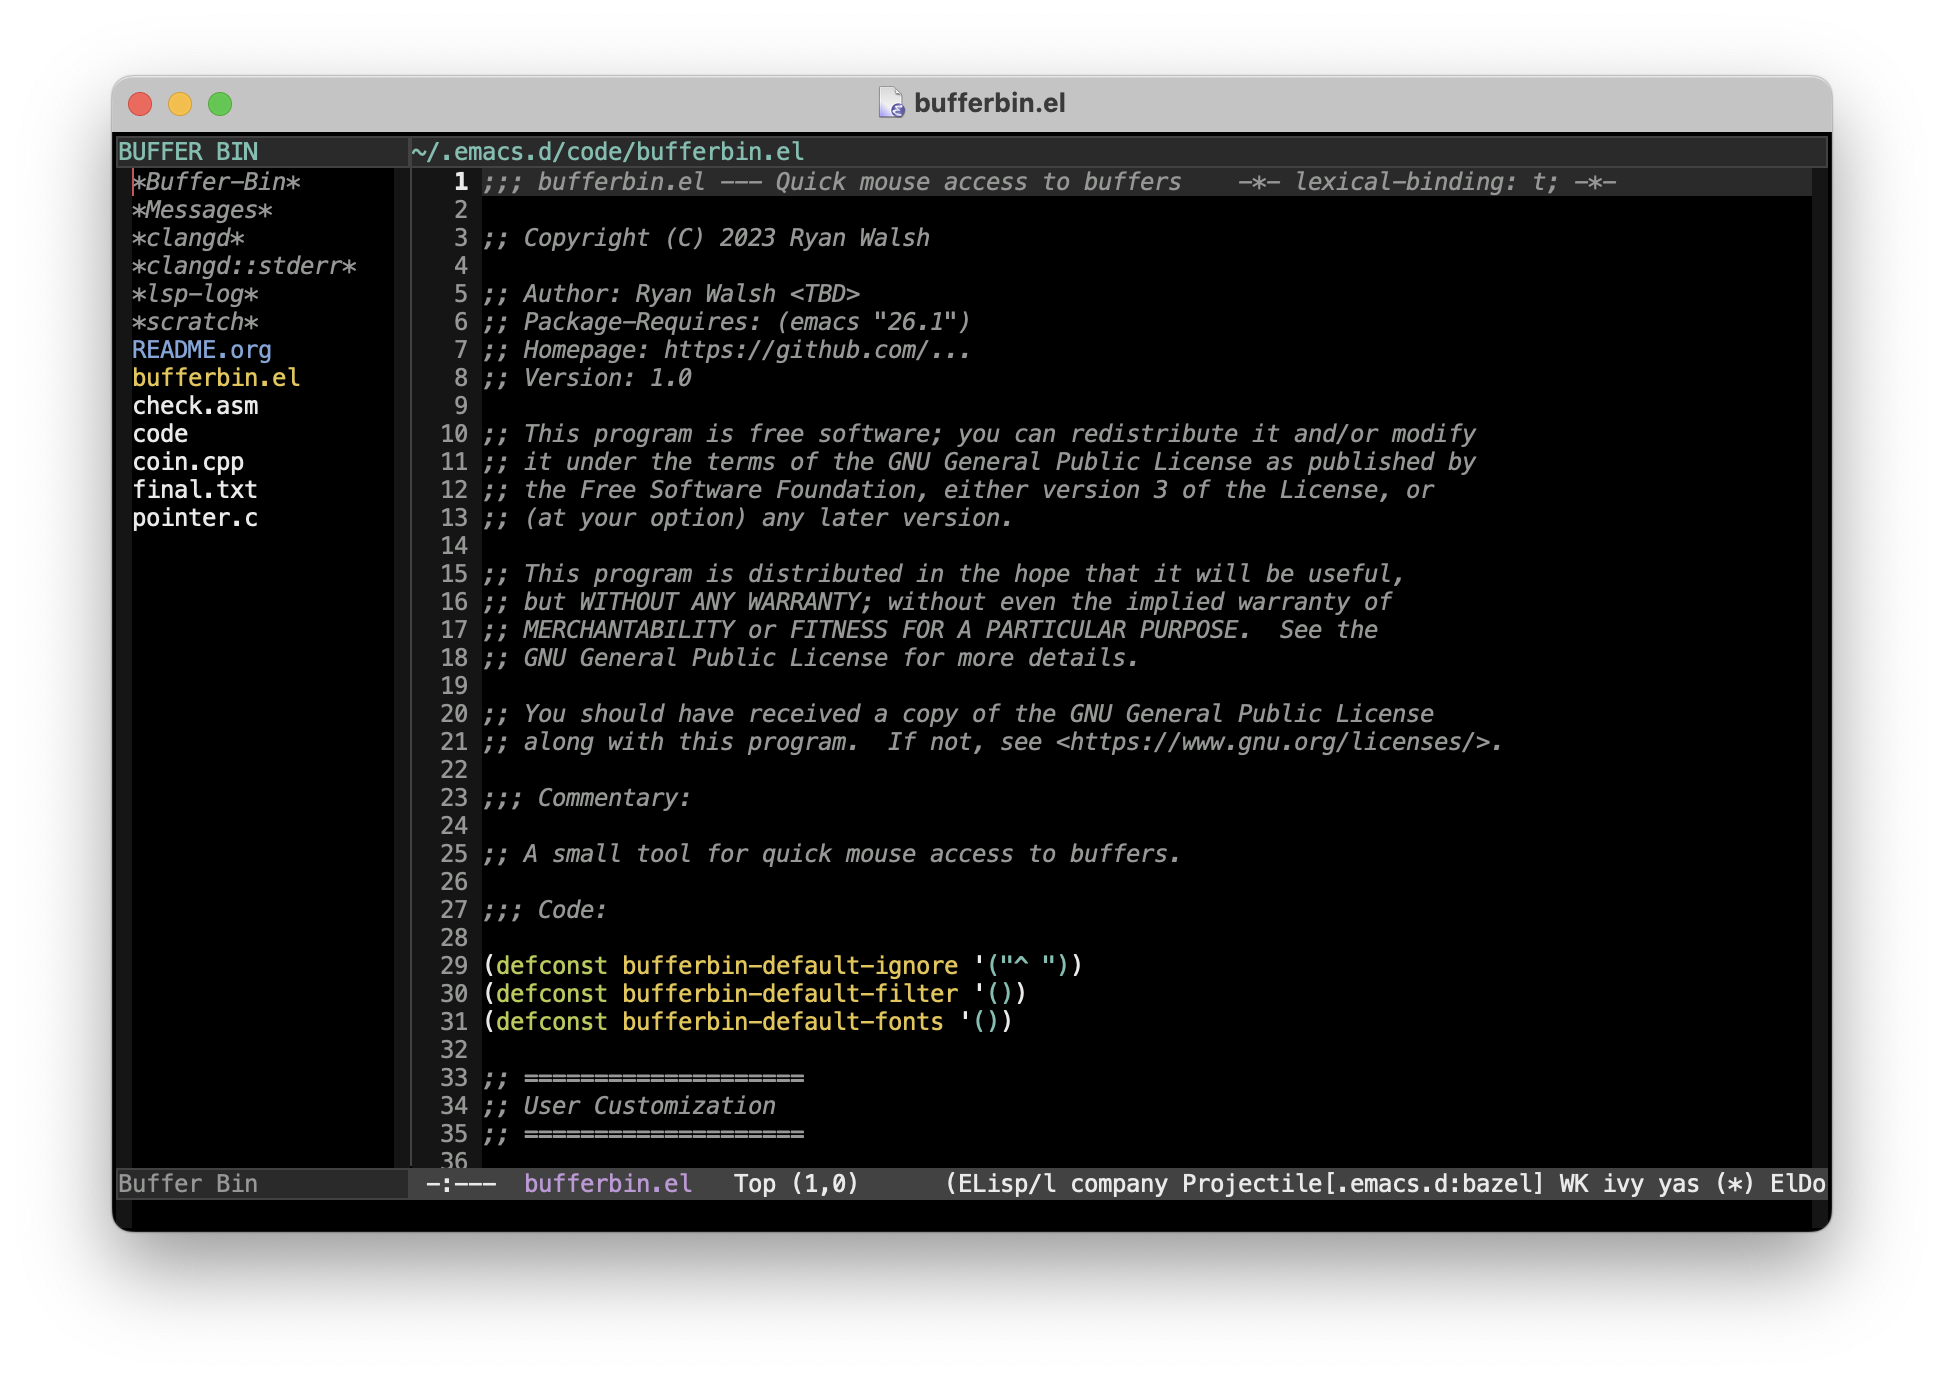The image size is (1944, 1380).
Task: Click ivy minor mode indicator
Action: click(1623, 1184)
